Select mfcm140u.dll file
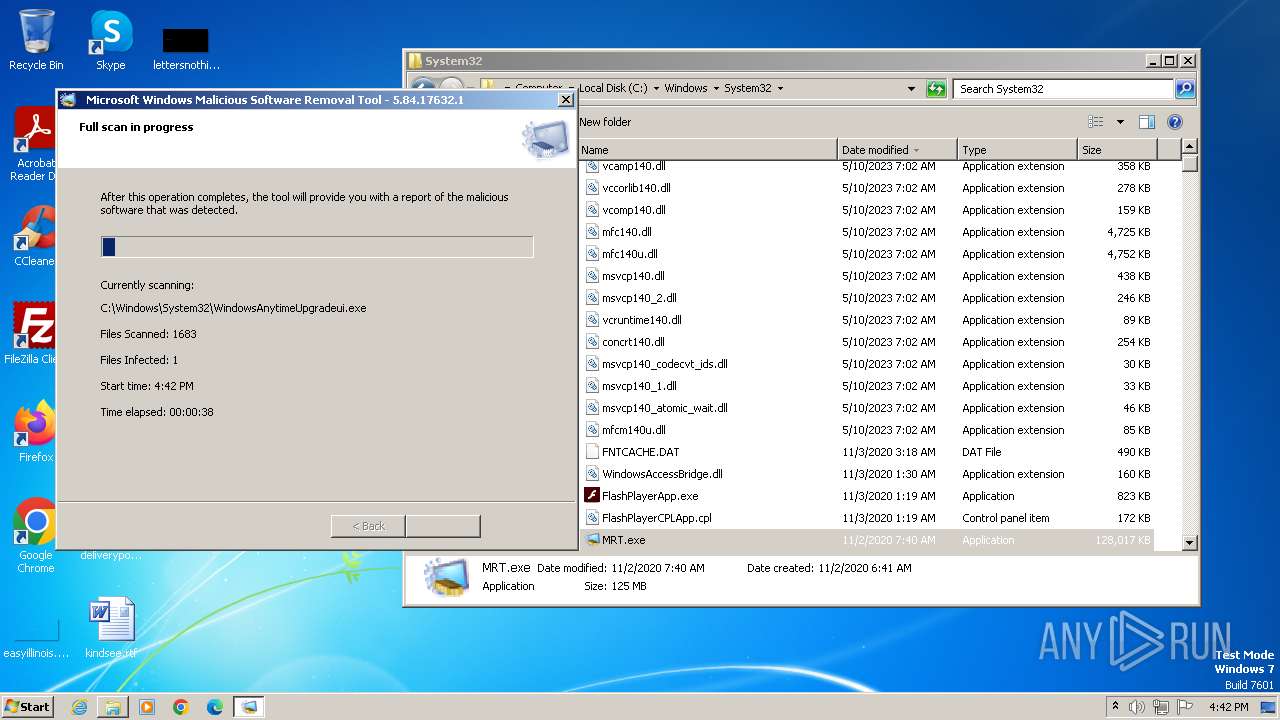This screenshot has width=1280, height=720. pyautogui.click(x=868, y=430)
